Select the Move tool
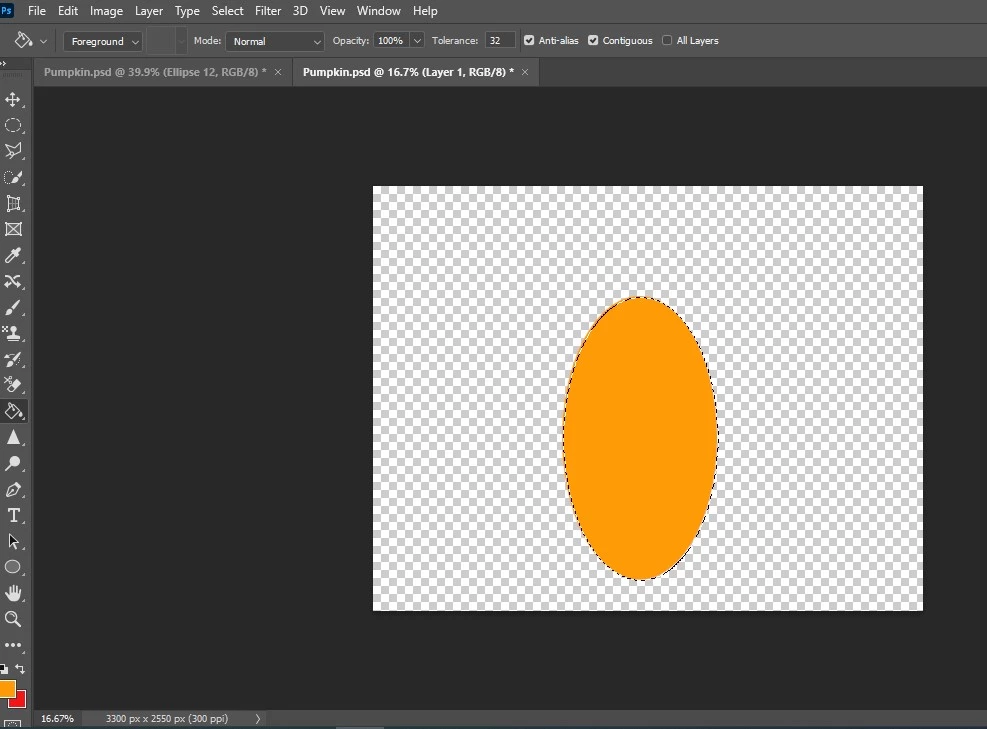987x729 pixels. click(x=13, y=99)
